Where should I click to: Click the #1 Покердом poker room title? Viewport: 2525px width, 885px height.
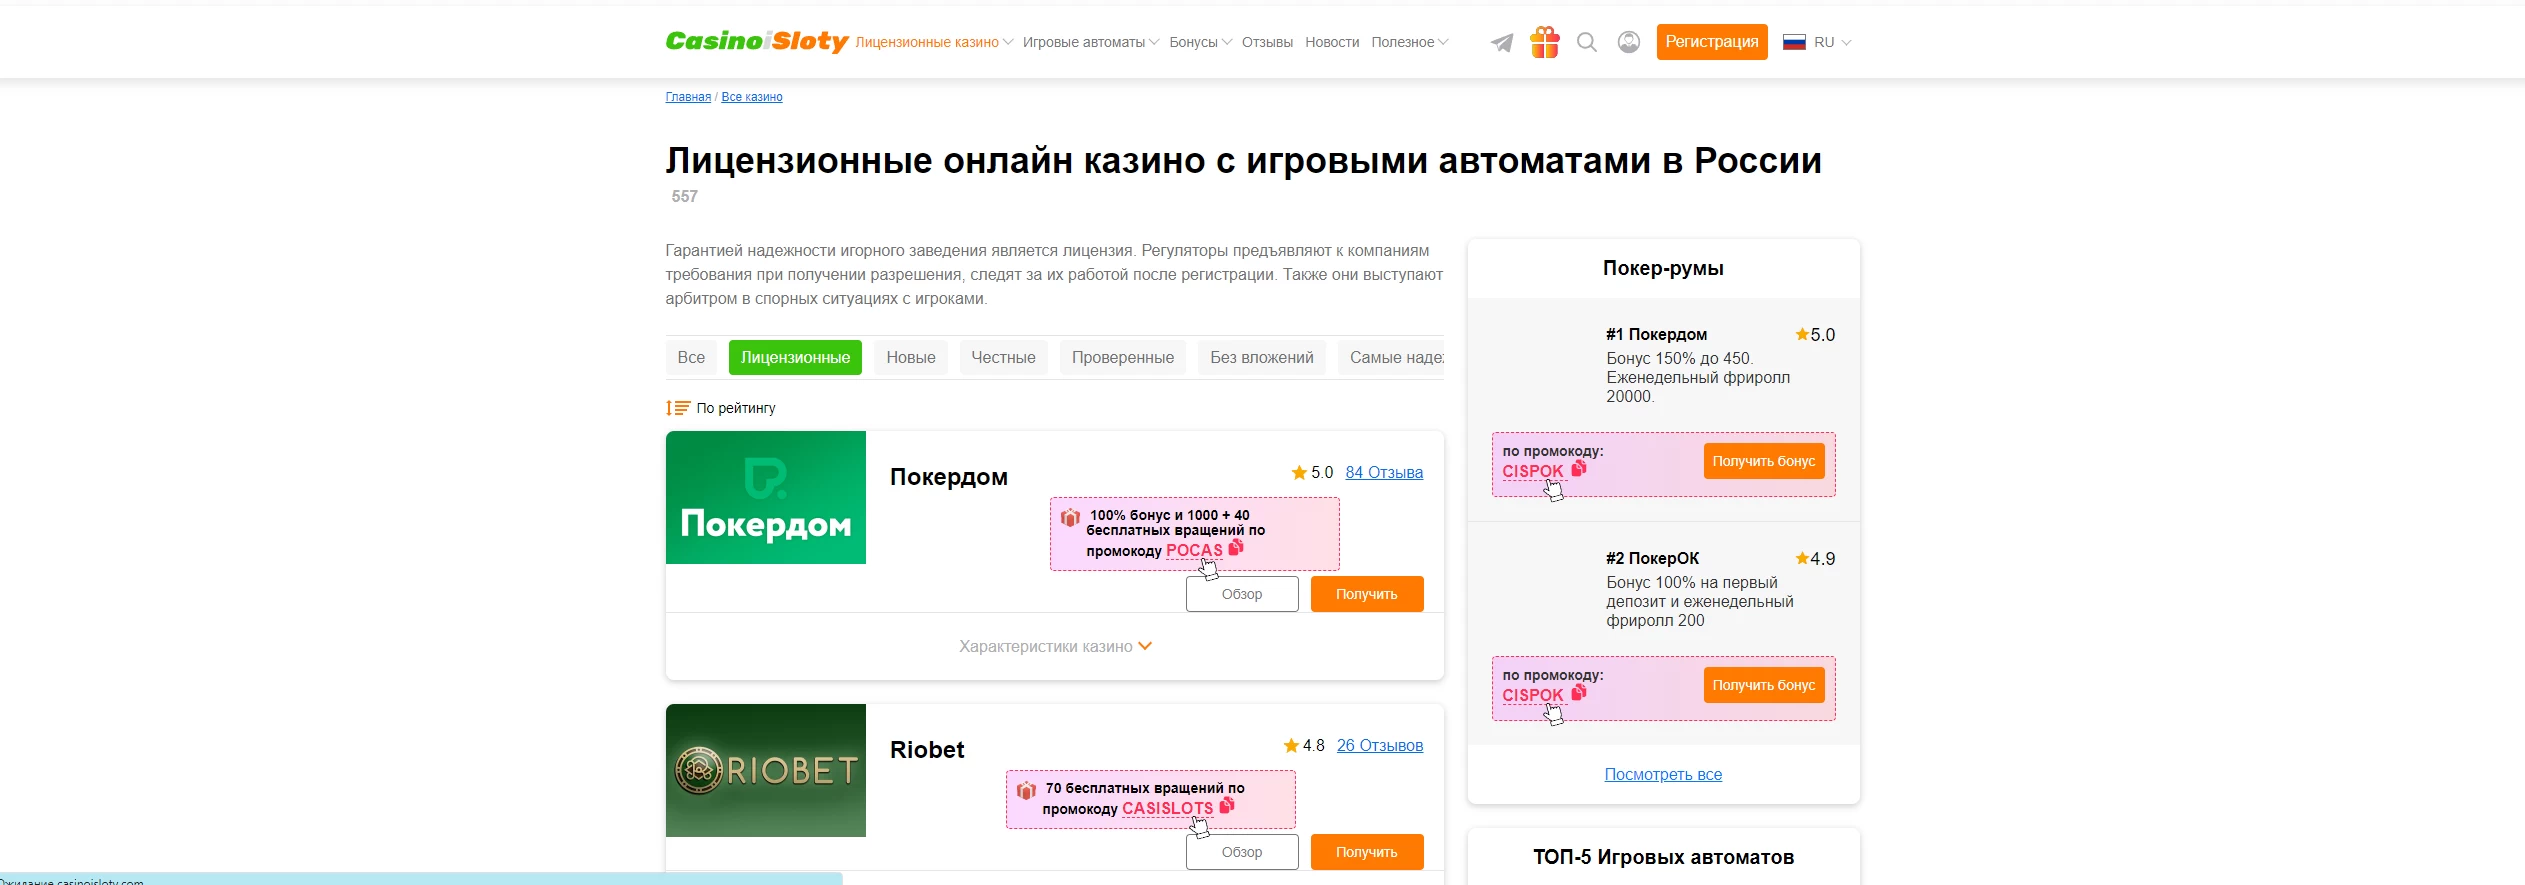click(1656, 334)
